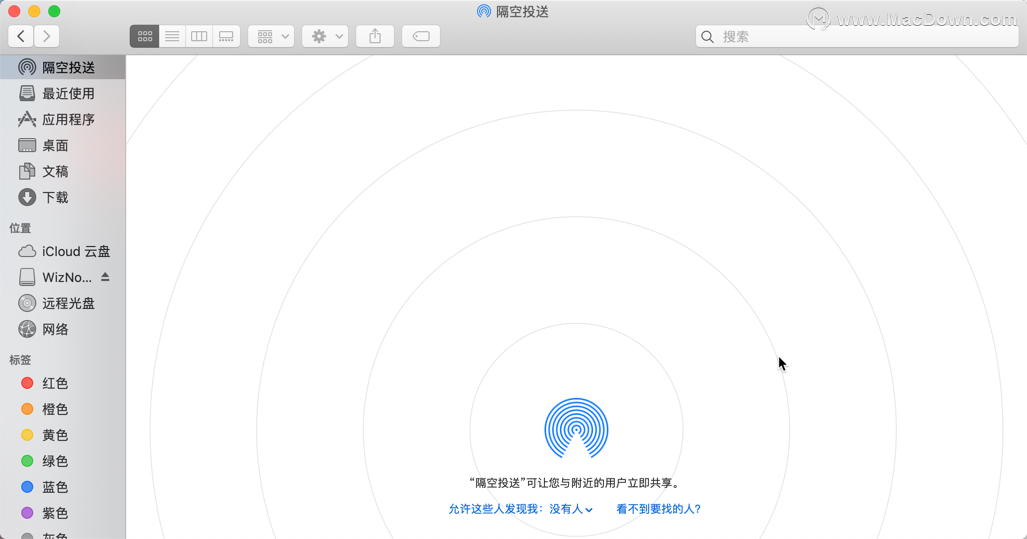Select the 橙色 tag
Screen dimensions: 1027x539
63,409
